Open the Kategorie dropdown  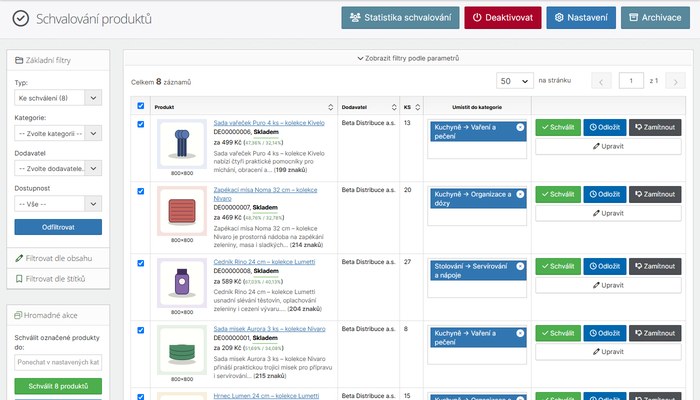58,133
